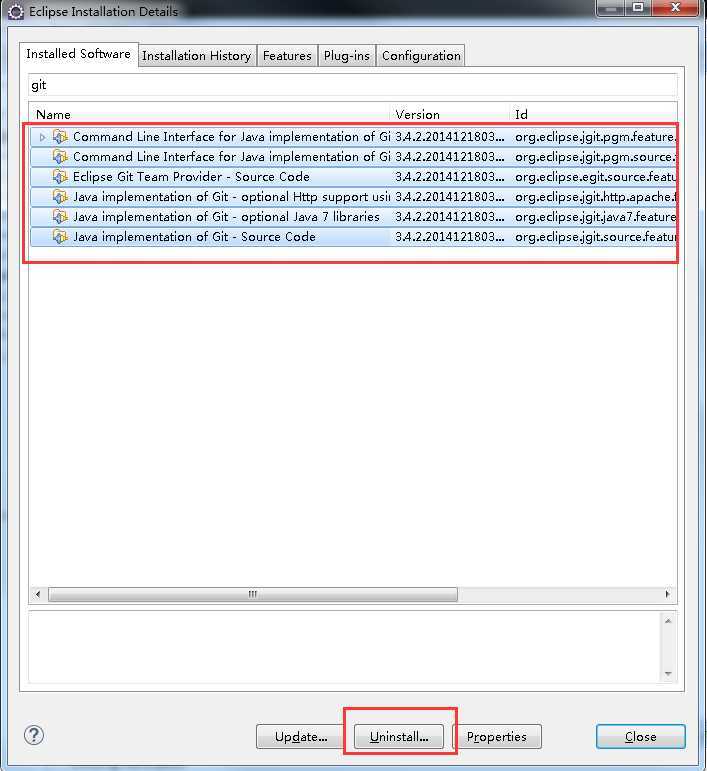Image resolution: width=707 pixels, height=771 pixels.
Task: Click icon beside Eclipse Git Team Provider - Source Code
Action: [x=60, y=177]
